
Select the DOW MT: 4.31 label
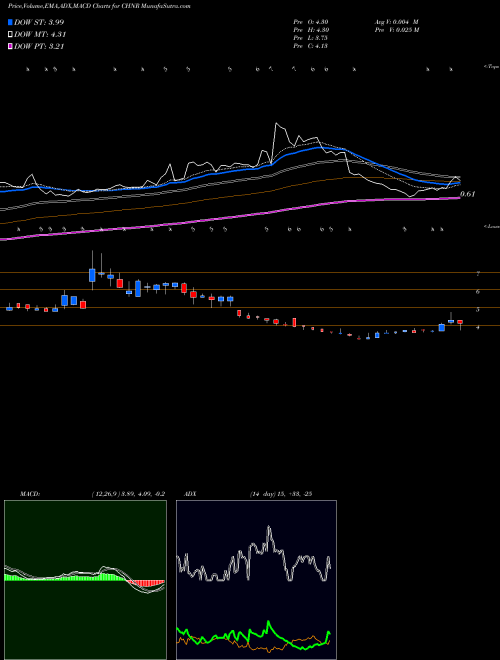40,35
